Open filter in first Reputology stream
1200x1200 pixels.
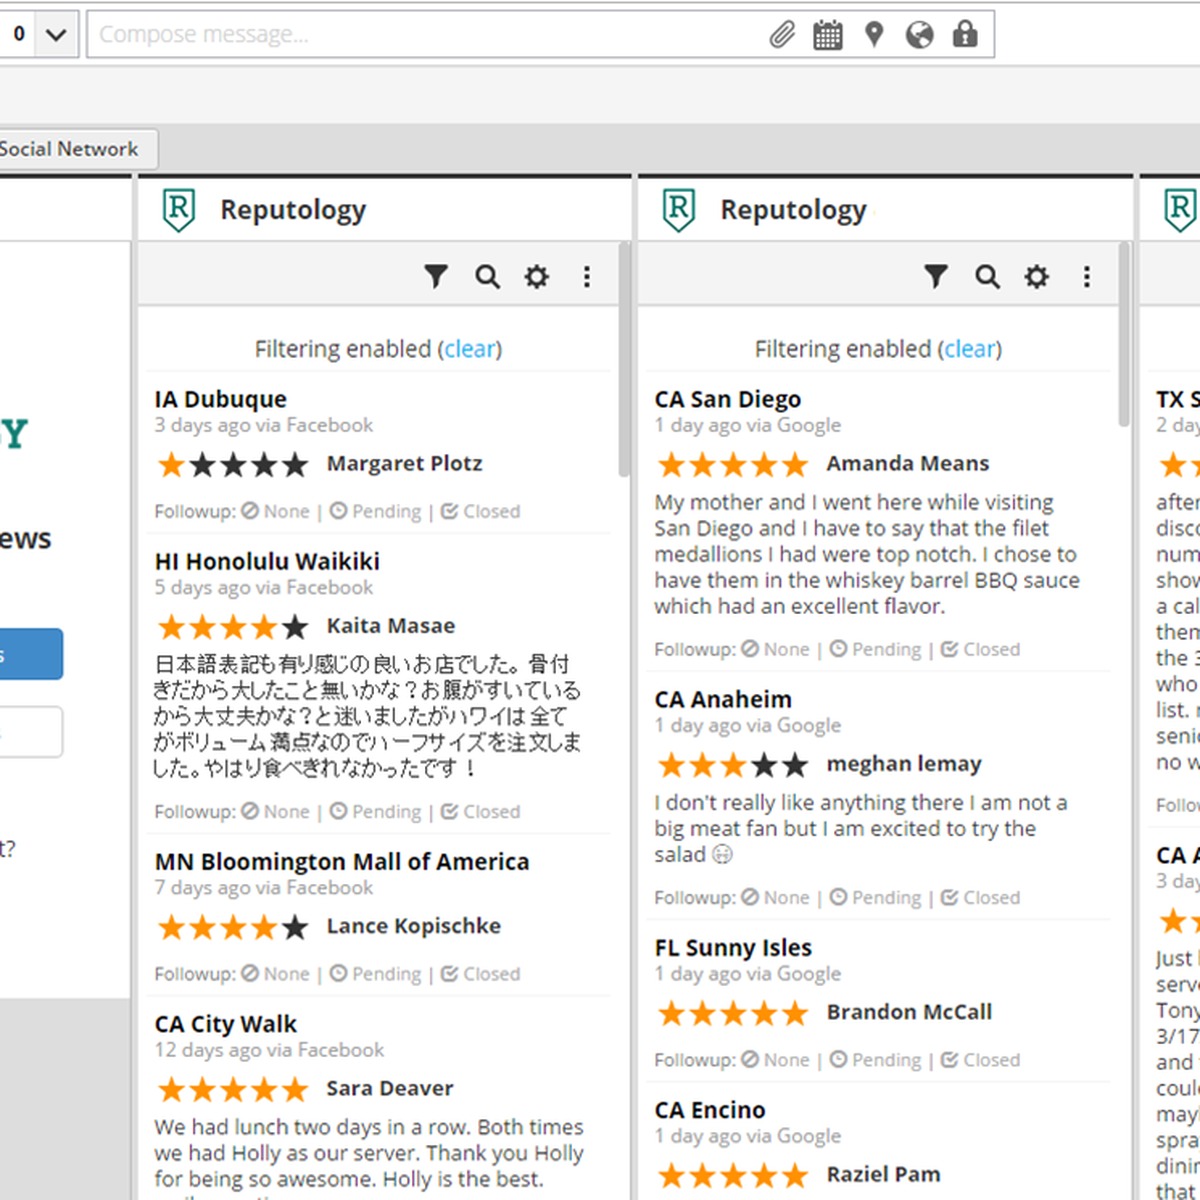click(x=436, y=277)
